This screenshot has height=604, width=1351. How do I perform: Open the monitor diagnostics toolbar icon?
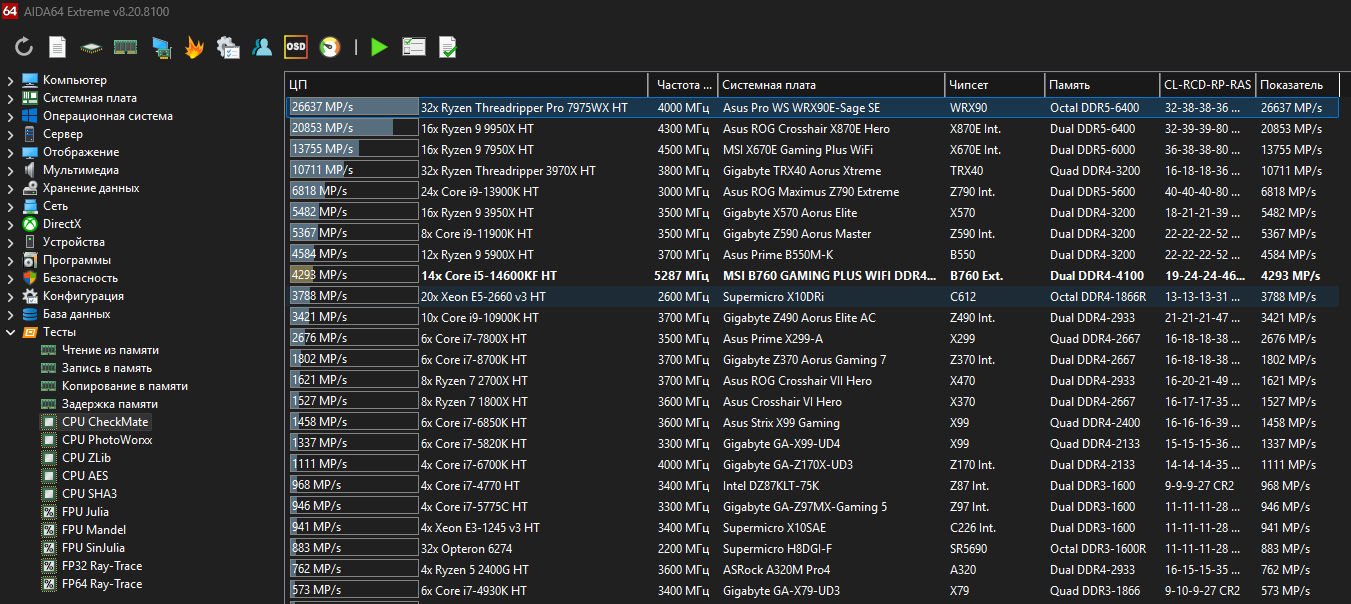point(160,46)
